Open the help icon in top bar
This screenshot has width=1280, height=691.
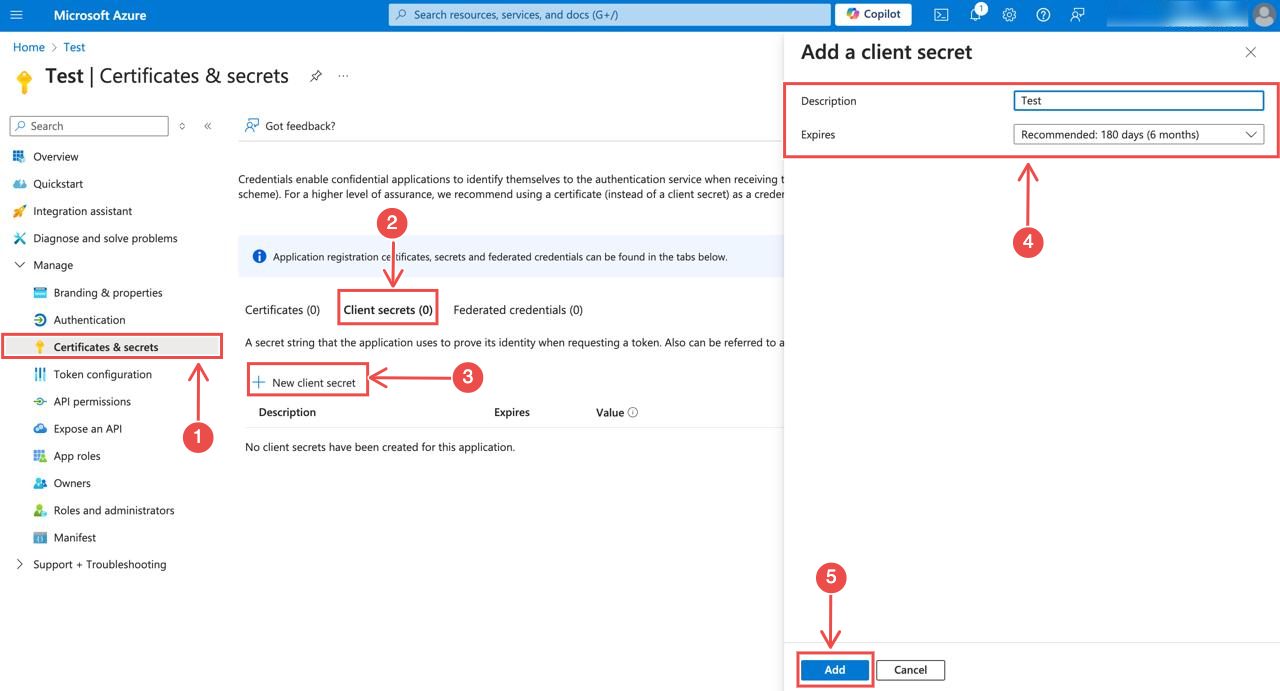click(x=1041, y=14)
